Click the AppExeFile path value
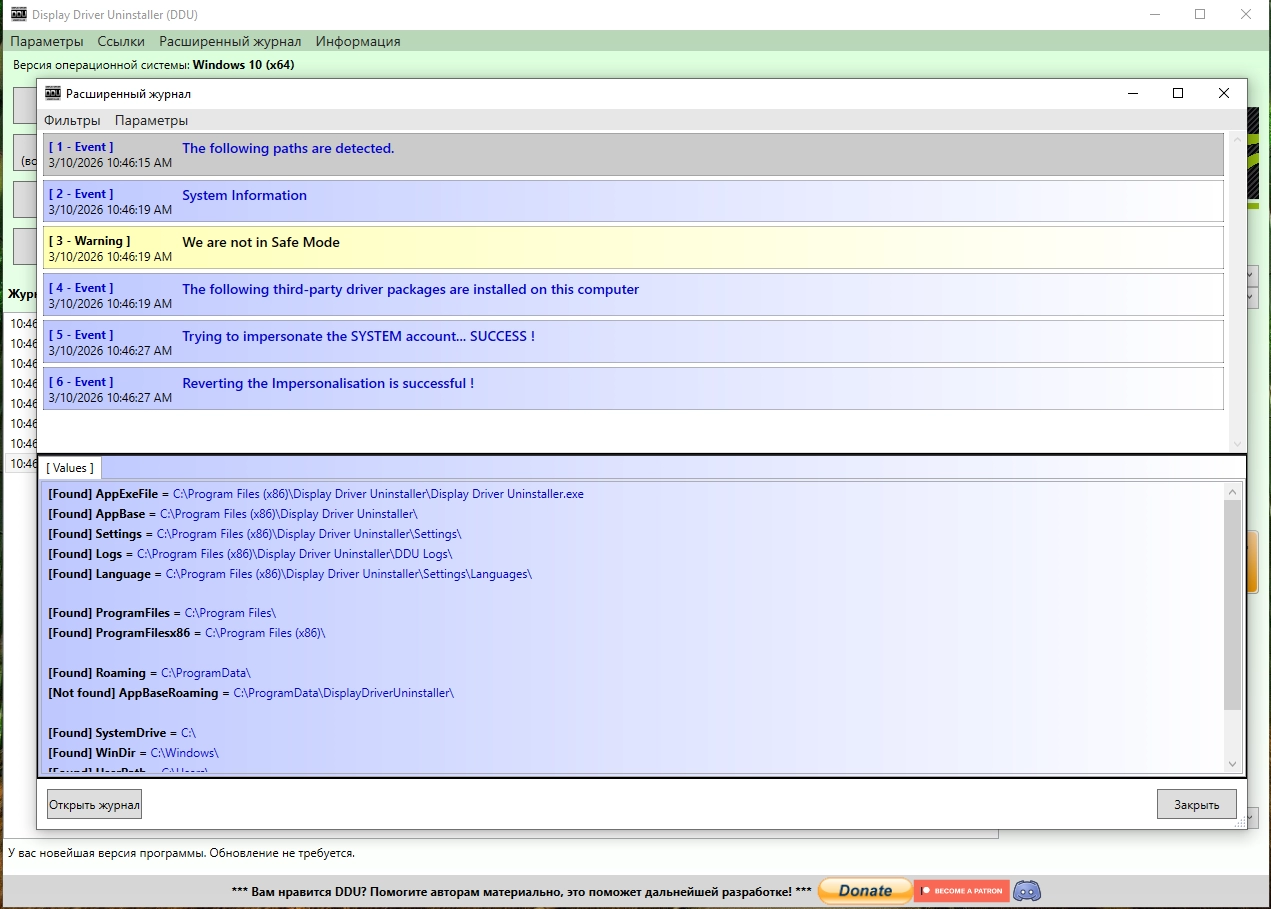The image size is (1271, 909). [378, 494]
